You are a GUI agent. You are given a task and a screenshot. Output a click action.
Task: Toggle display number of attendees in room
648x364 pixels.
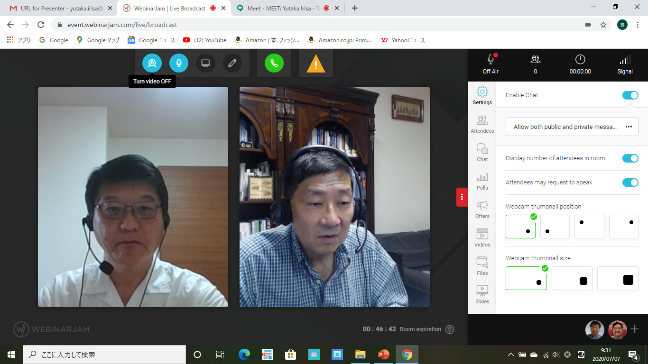click(630, 158)
